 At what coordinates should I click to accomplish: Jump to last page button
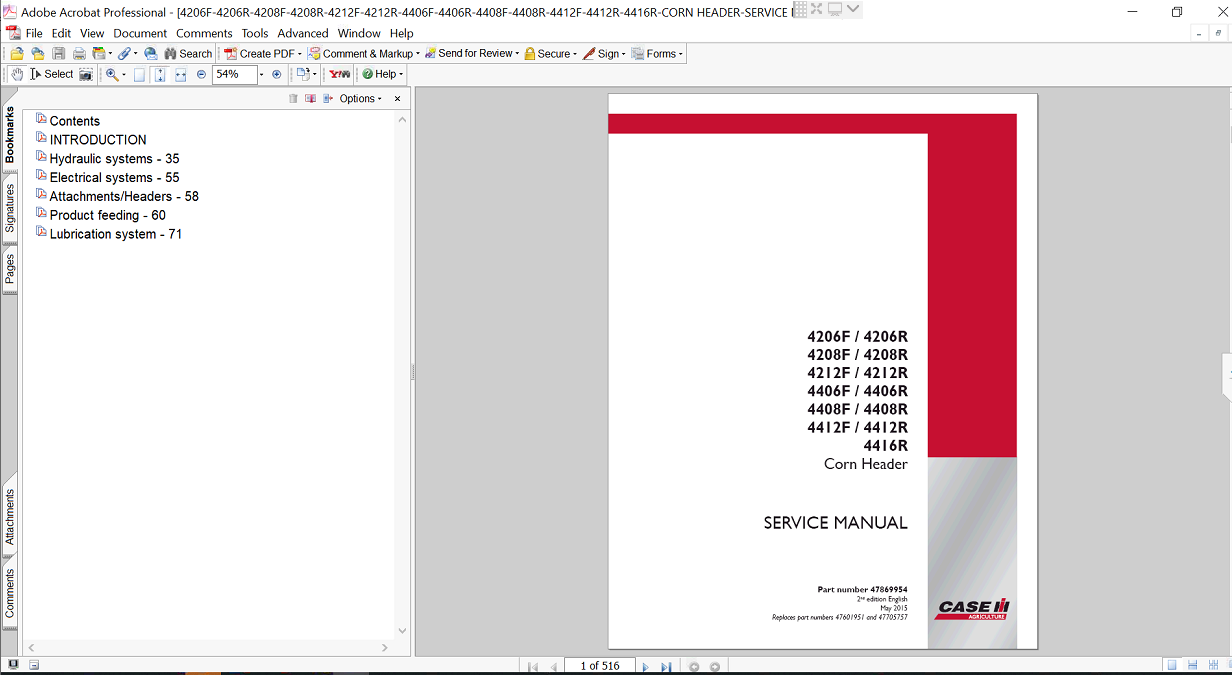tap(666, 667)
